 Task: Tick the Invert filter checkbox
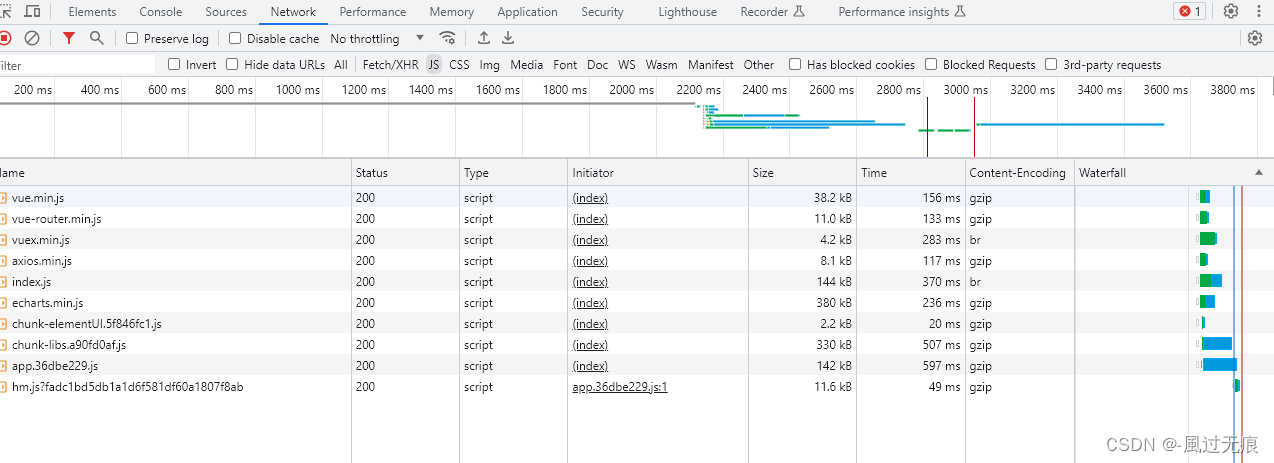(x=174, y=64)
